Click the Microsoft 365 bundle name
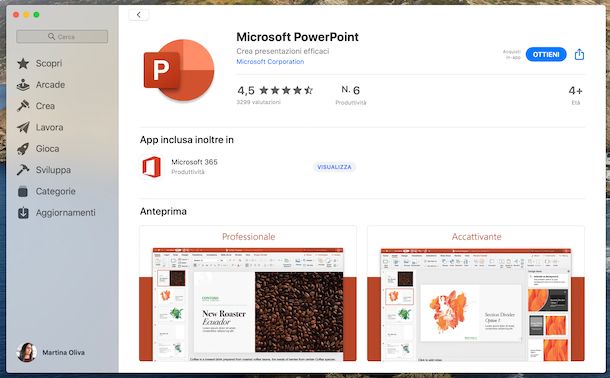The width and height of the screenshot is (610, 378). (195, 162)
